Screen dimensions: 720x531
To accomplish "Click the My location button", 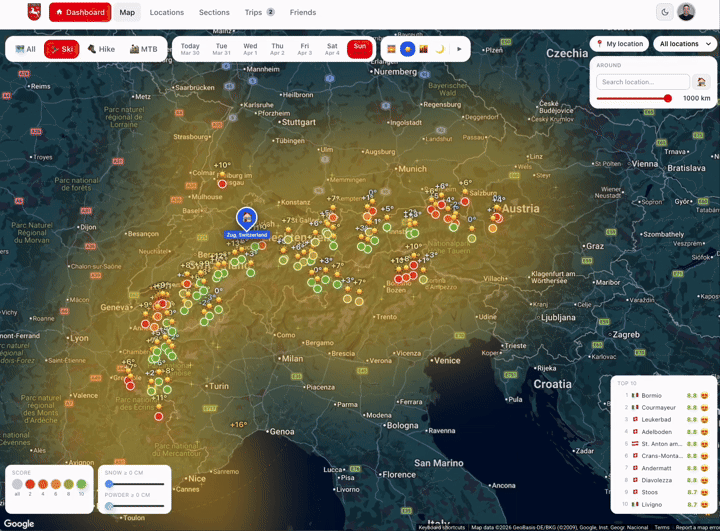I will [x=619, y=44].
